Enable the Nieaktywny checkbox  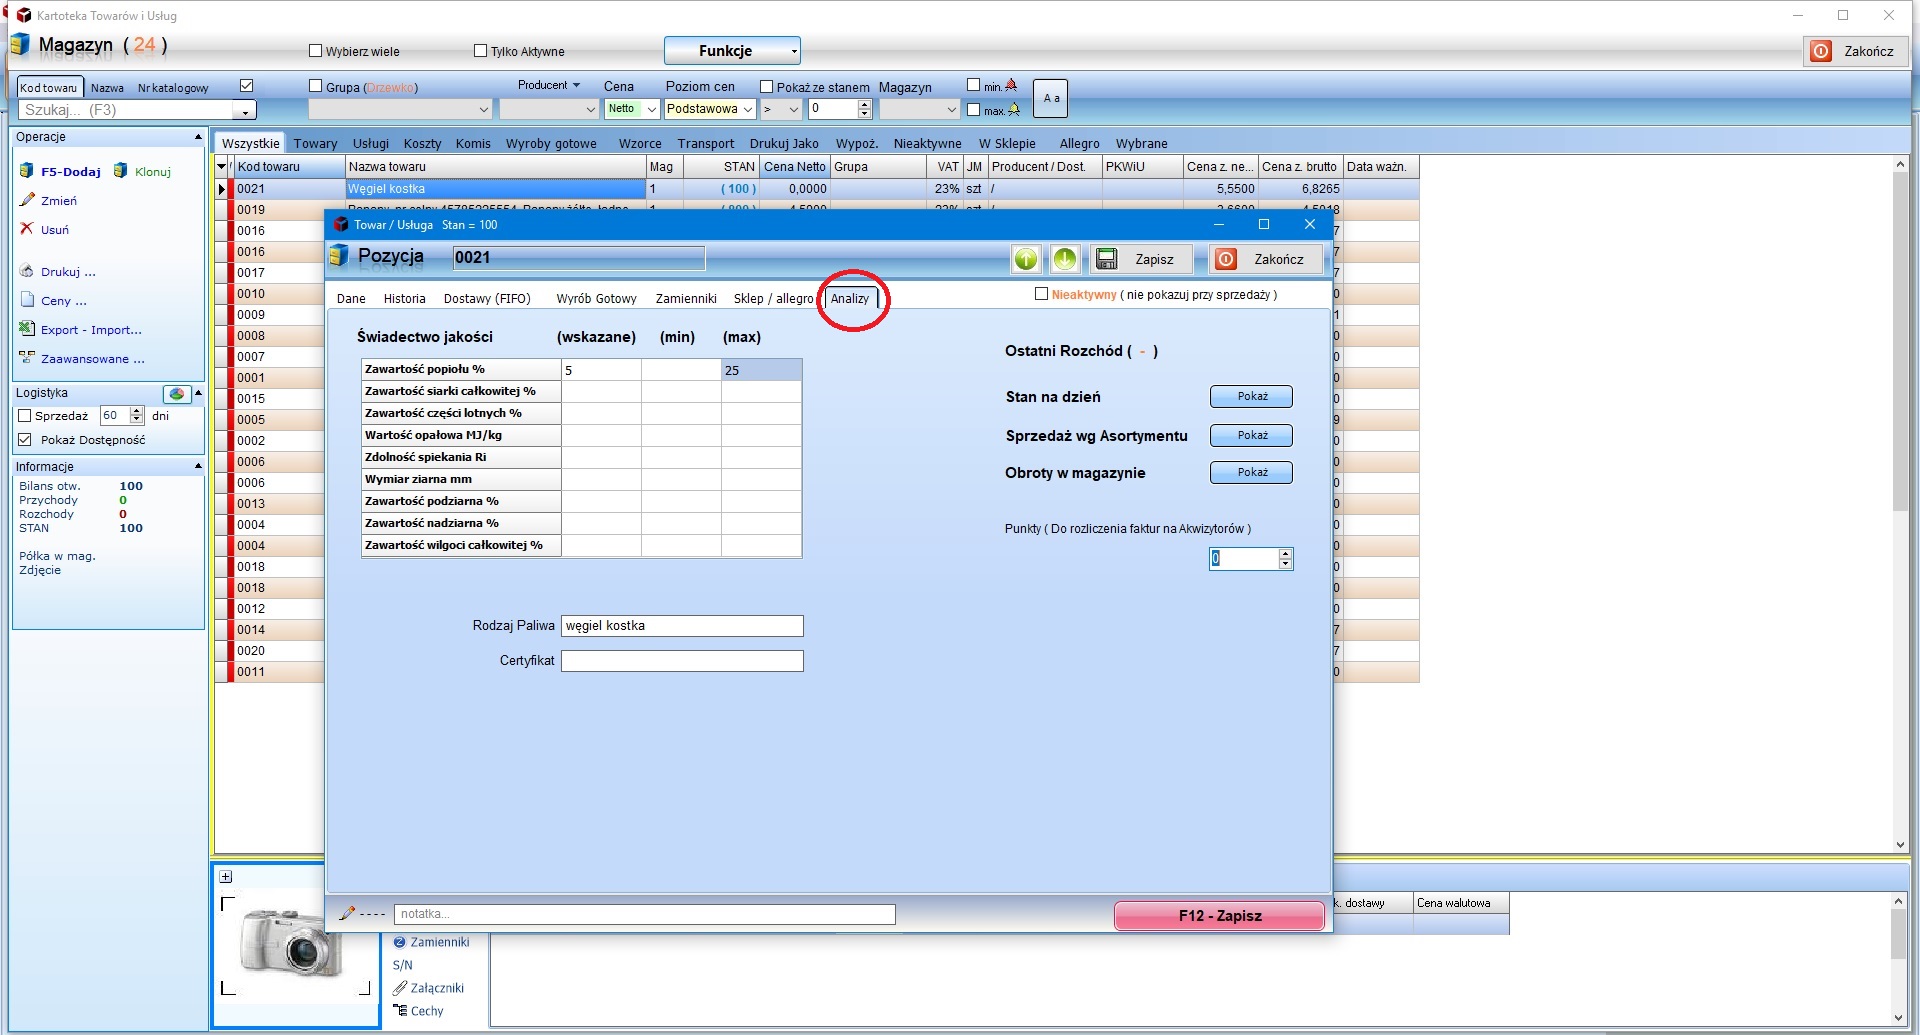1041,294
